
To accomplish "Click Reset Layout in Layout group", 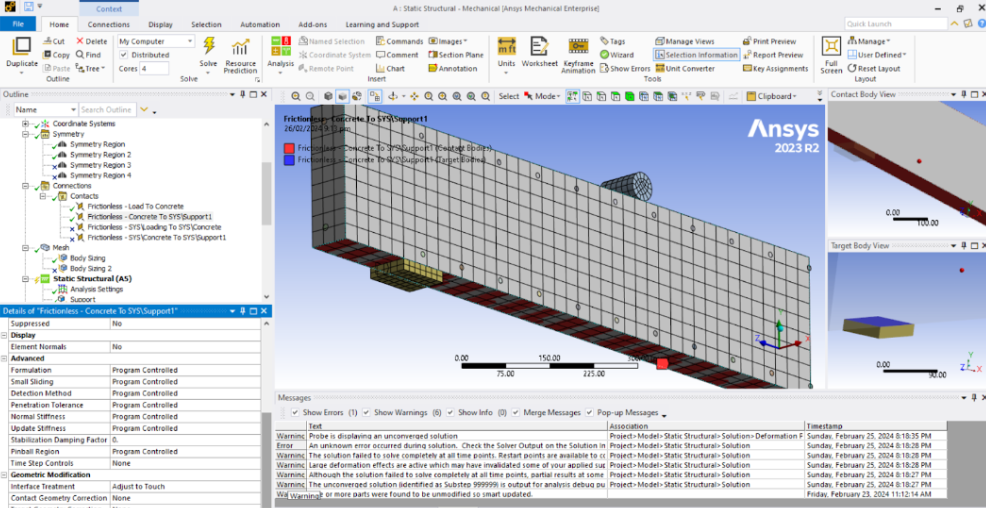I will (x=873, y=69).
